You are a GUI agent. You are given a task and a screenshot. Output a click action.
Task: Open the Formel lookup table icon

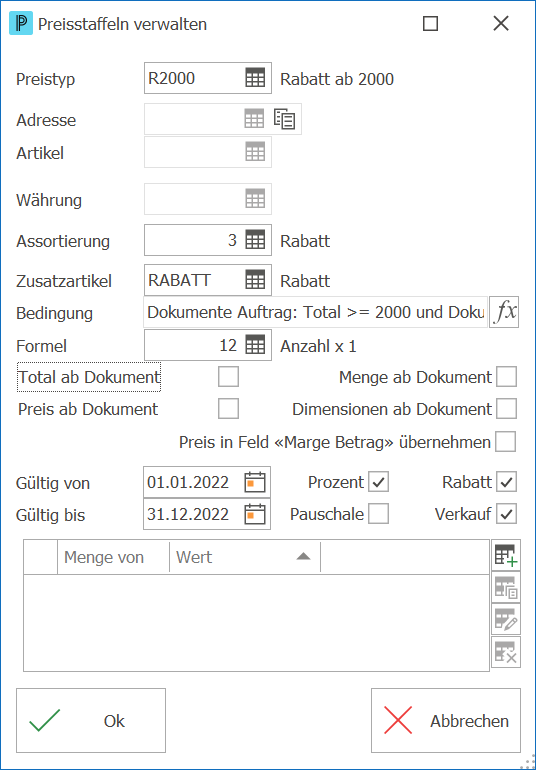[x=255, y=345]
